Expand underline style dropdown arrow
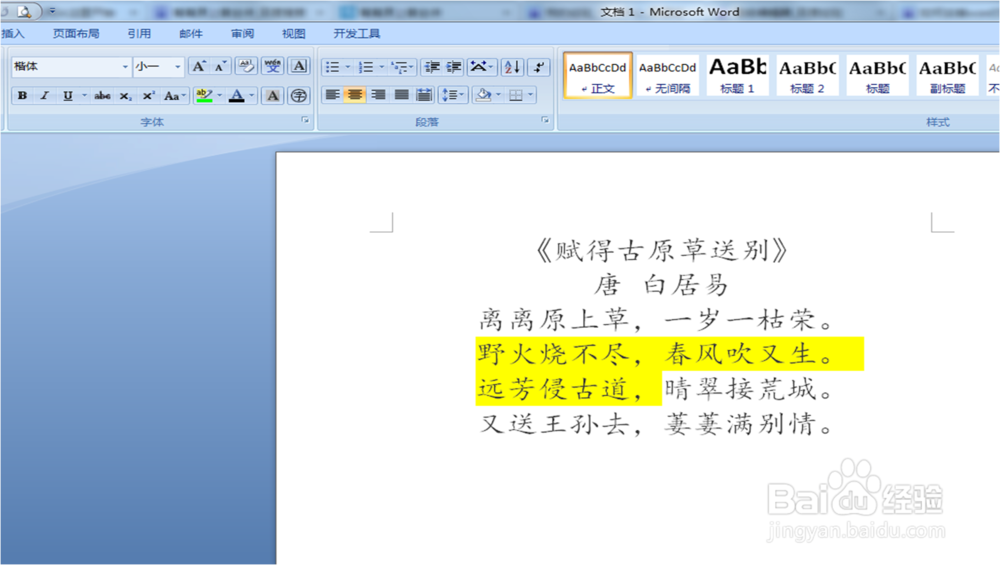Viewport: 1000px width, 565px height. (x=84, y=96)
